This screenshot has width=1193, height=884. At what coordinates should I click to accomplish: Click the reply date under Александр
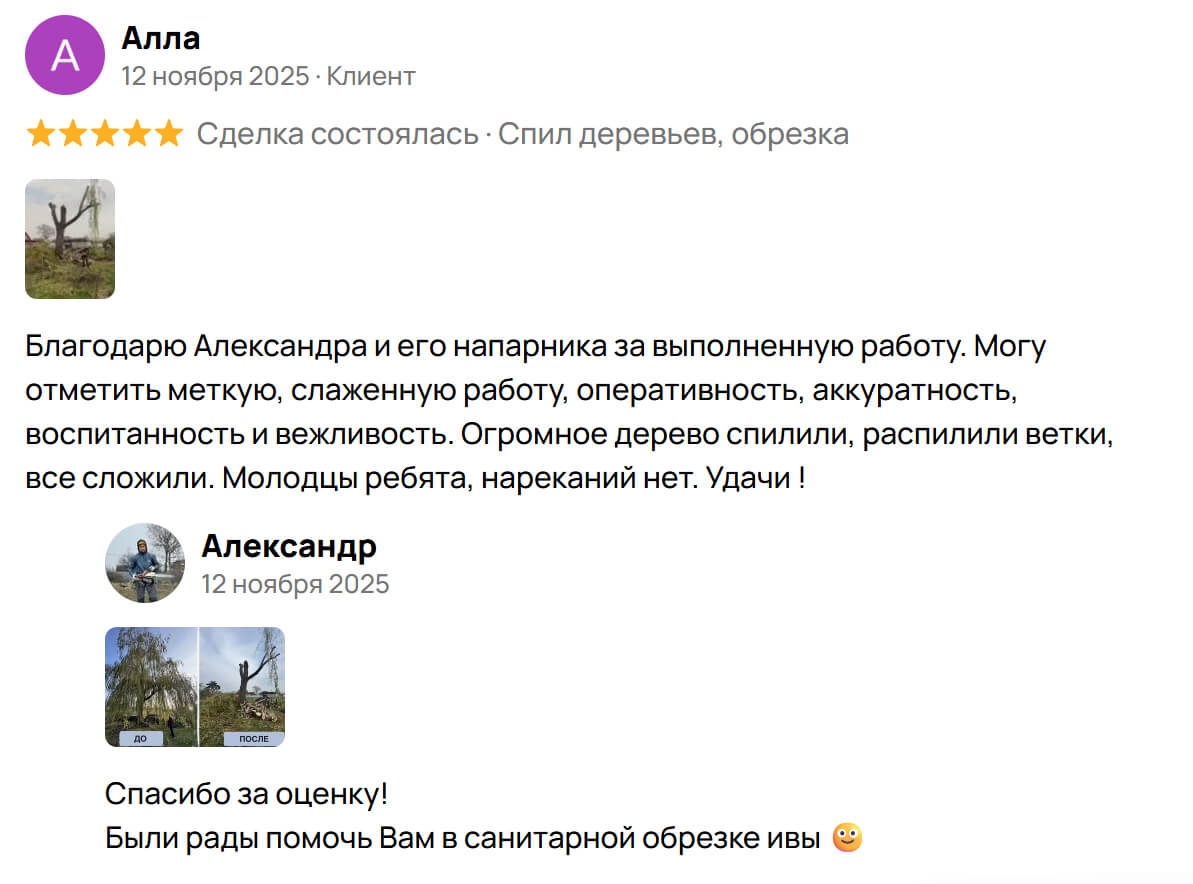295,584
